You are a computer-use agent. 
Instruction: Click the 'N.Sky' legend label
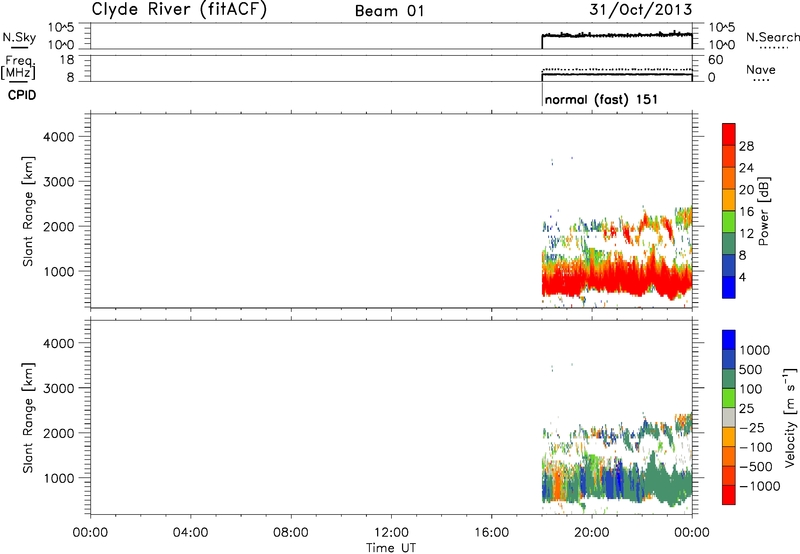pyautogui.click(x=19, y=37)
